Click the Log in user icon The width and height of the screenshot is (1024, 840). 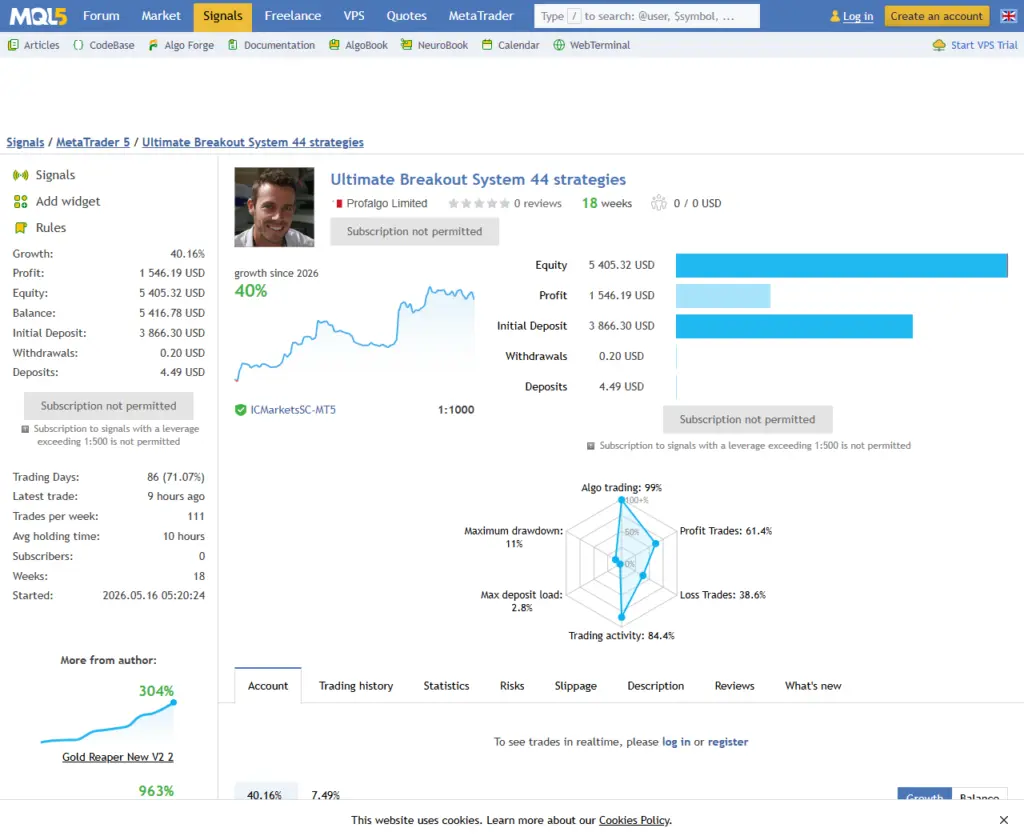[x=835, y=16]
